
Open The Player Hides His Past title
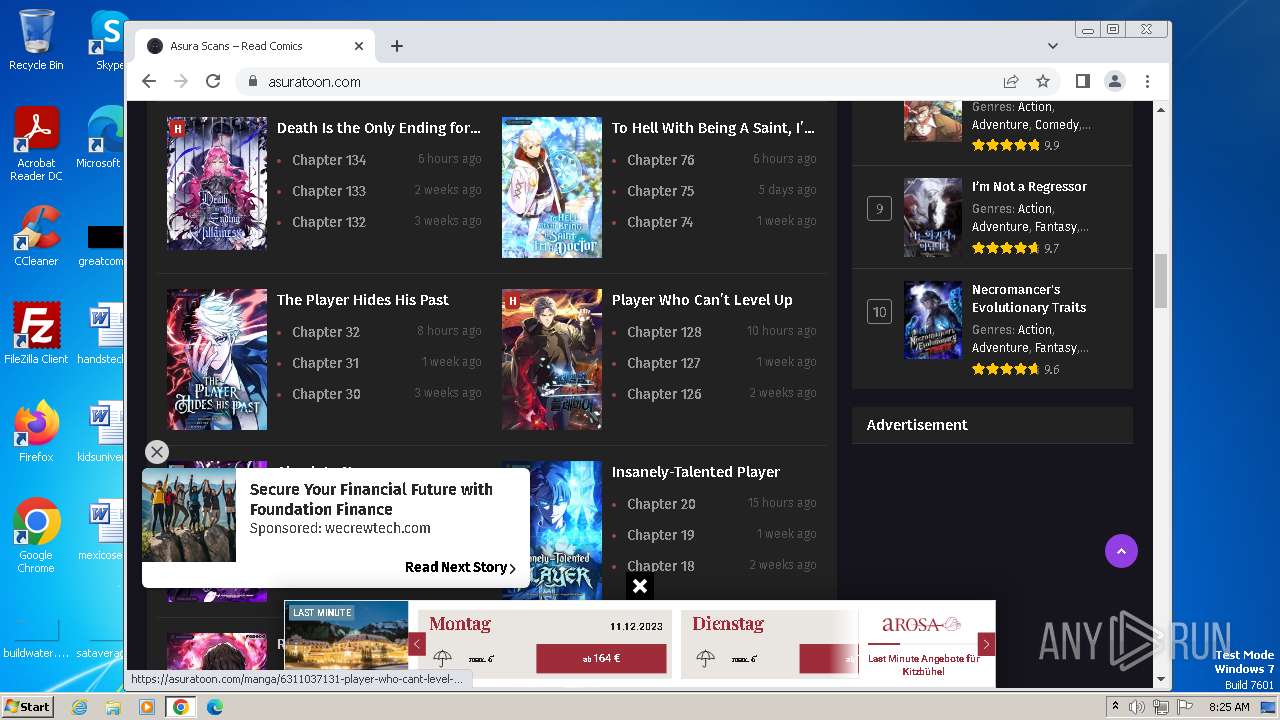tap(362, 300)
